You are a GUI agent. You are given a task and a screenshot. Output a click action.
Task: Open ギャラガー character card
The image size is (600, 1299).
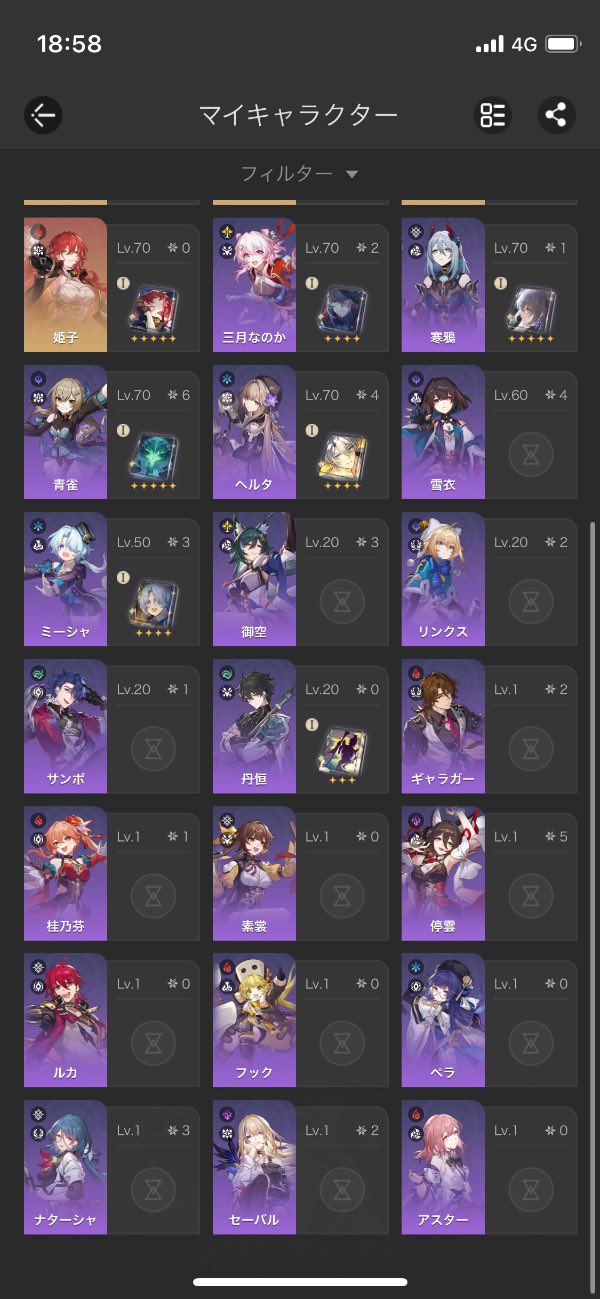point(489,726)
